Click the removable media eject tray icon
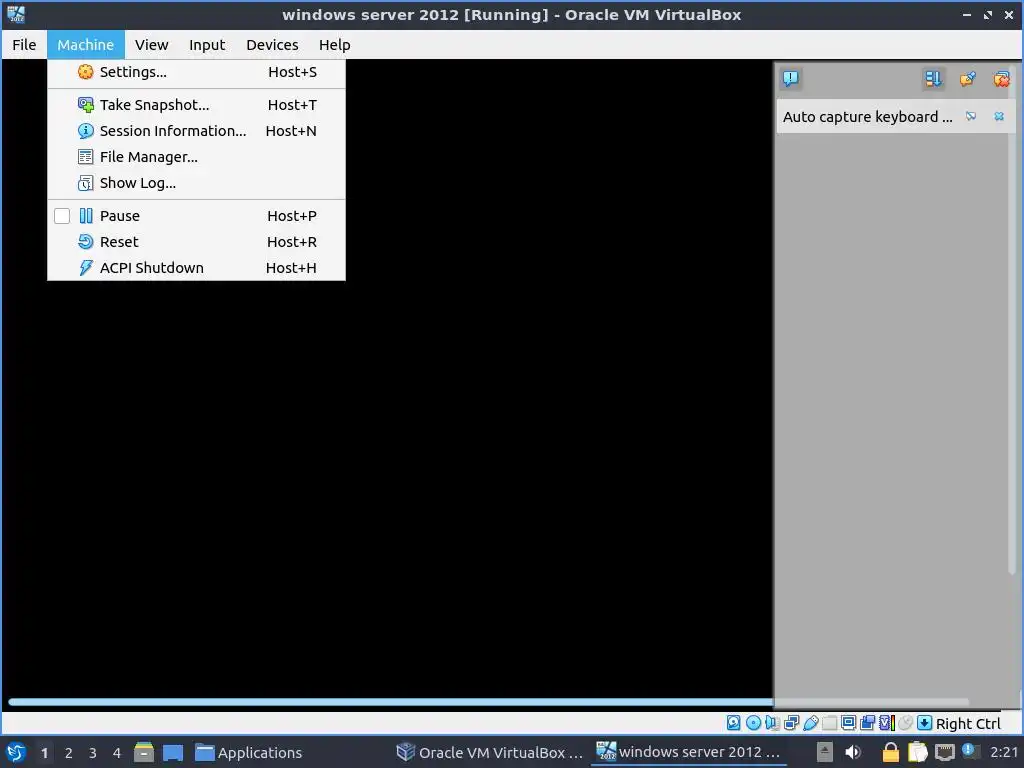 point(825,752)
